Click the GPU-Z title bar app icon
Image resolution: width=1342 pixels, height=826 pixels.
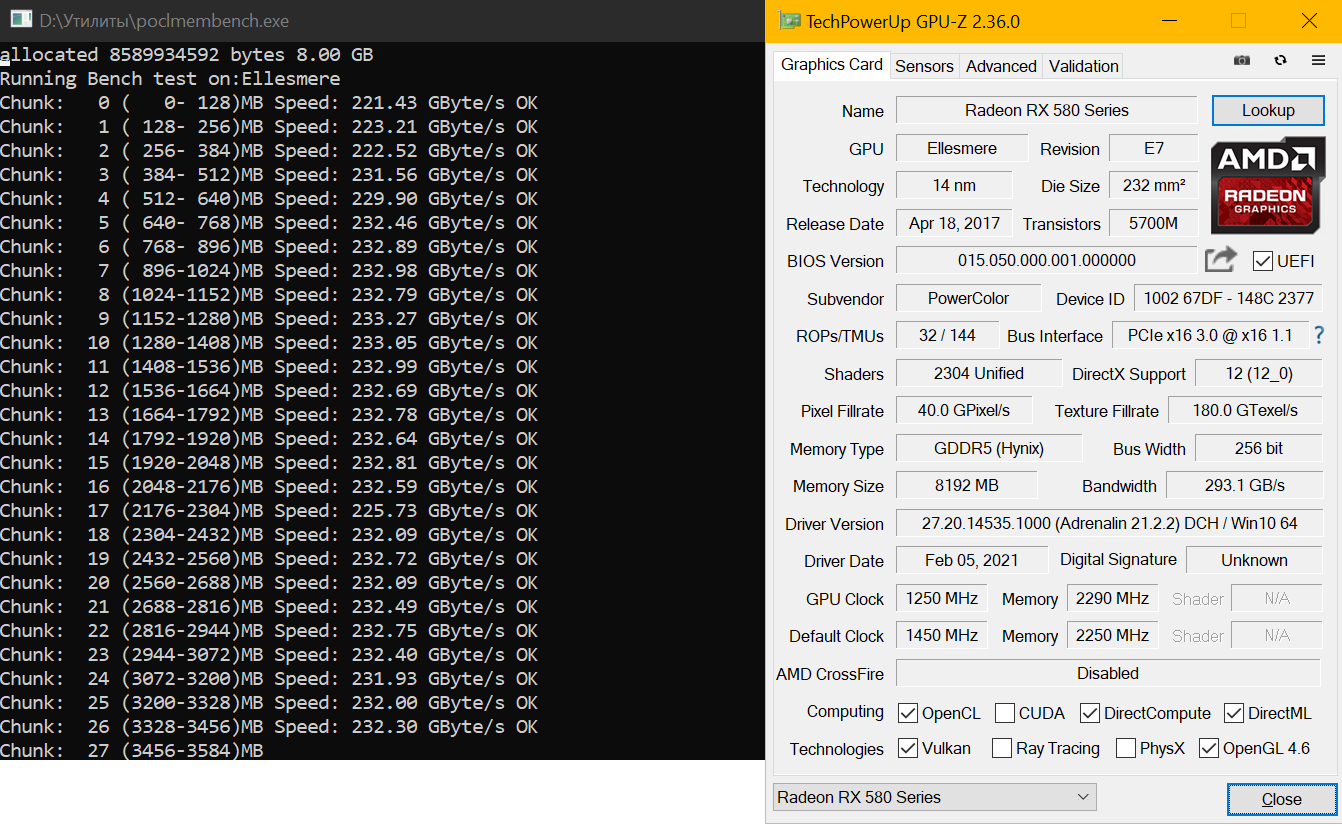tap(789, 21)
